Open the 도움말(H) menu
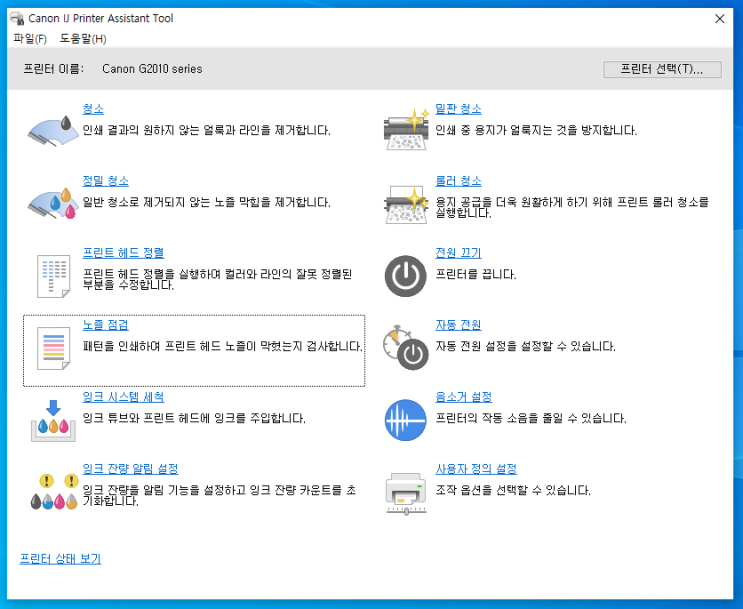The image size is (743, 609). pyautogui.click(x=83, y=38)
